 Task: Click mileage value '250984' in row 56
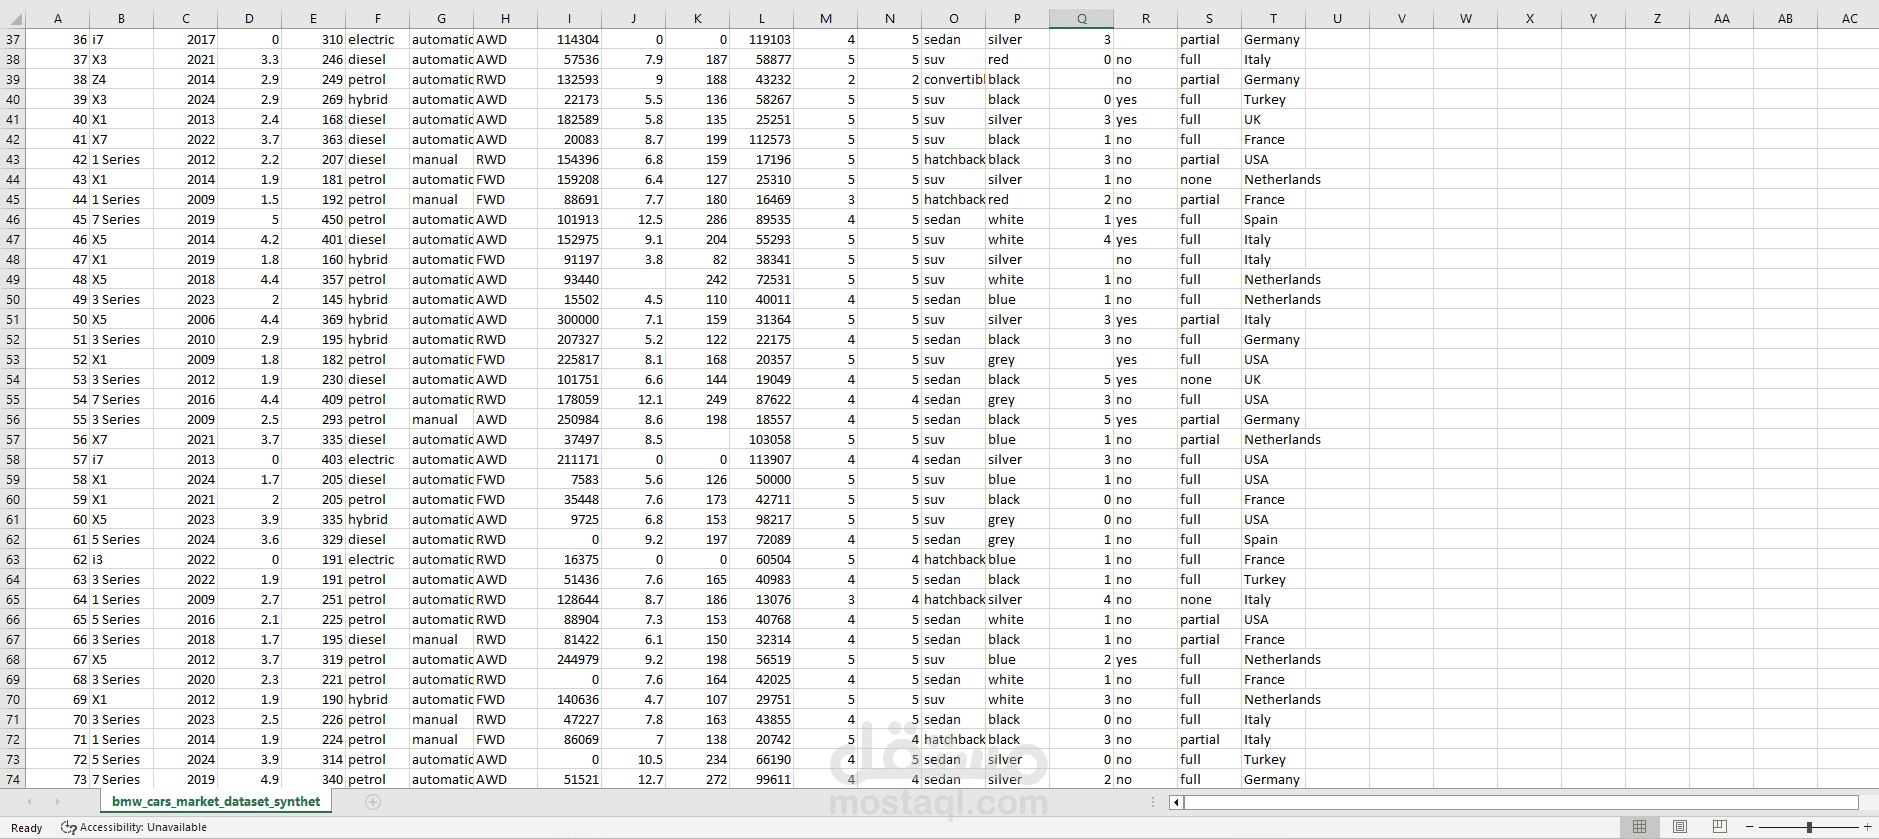570,420
